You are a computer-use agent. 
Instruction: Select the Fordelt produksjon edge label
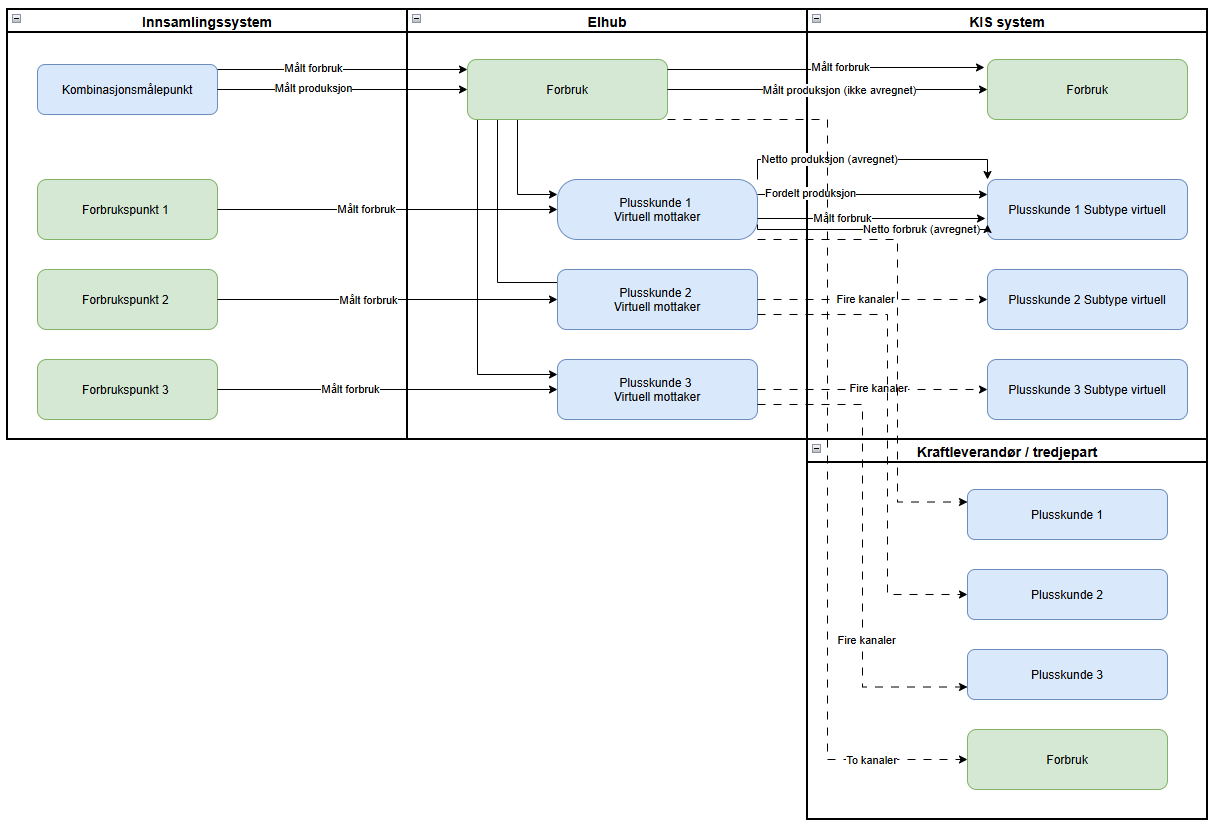tap(810, 193)
